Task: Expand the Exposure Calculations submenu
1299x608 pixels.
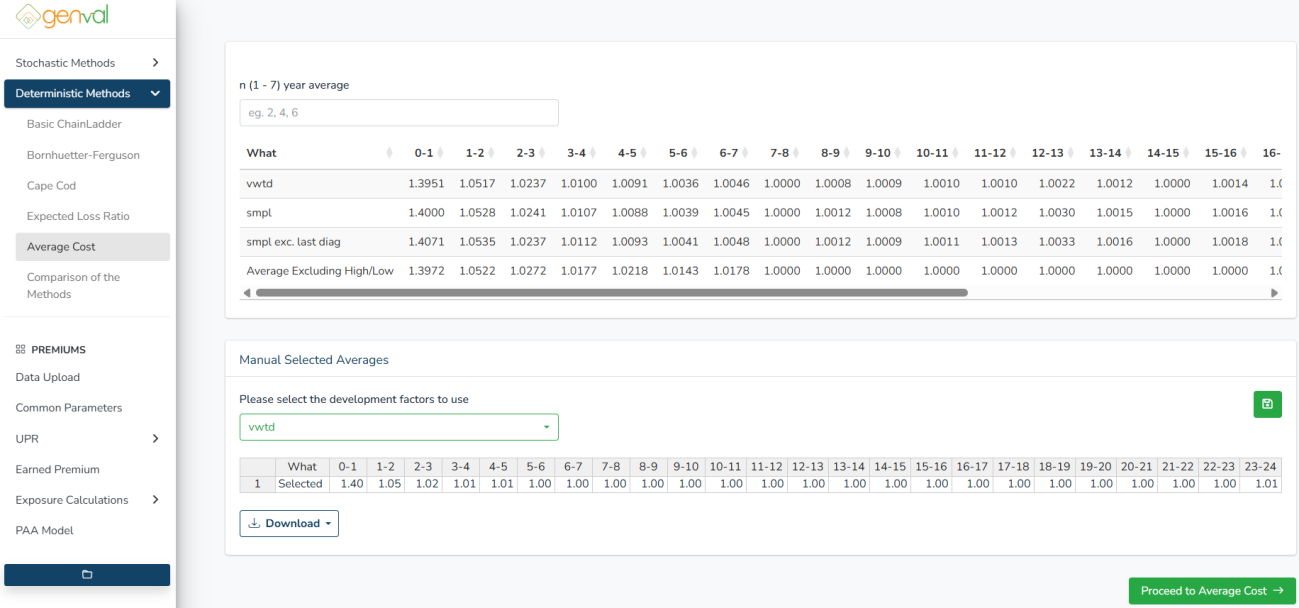Action: coord(87,500)
